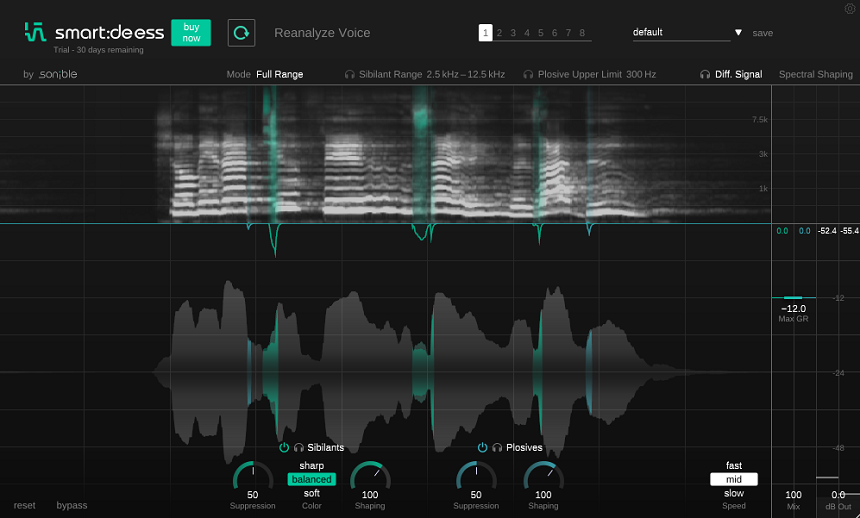Select state slot 5
Screen dimensions: 860x518
540,33
